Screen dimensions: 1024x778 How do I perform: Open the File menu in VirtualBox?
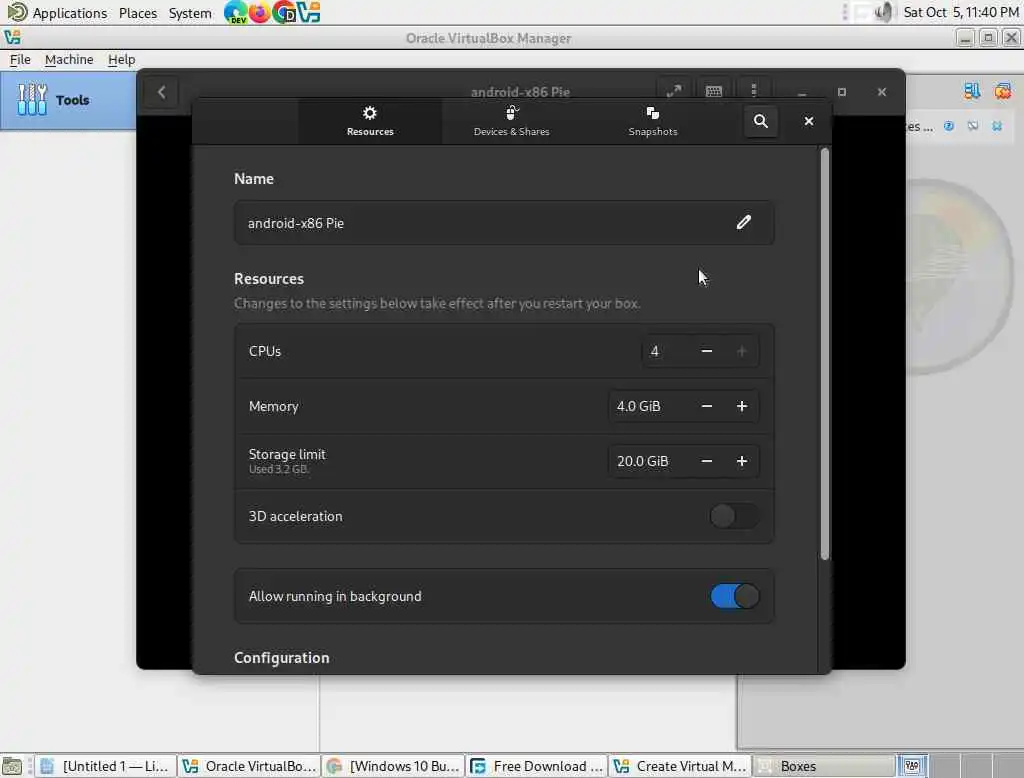pyautogui.click(x=20, y=59)
